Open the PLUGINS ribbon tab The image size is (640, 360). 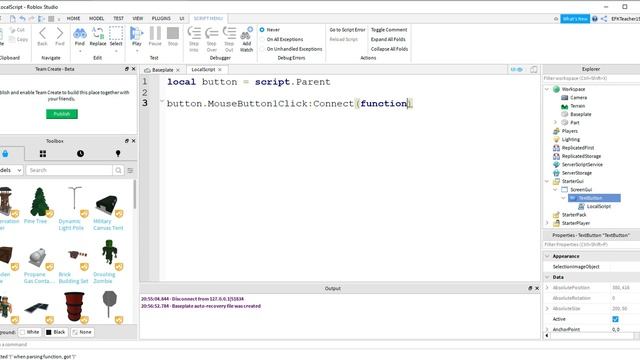[x=161, y=18]
